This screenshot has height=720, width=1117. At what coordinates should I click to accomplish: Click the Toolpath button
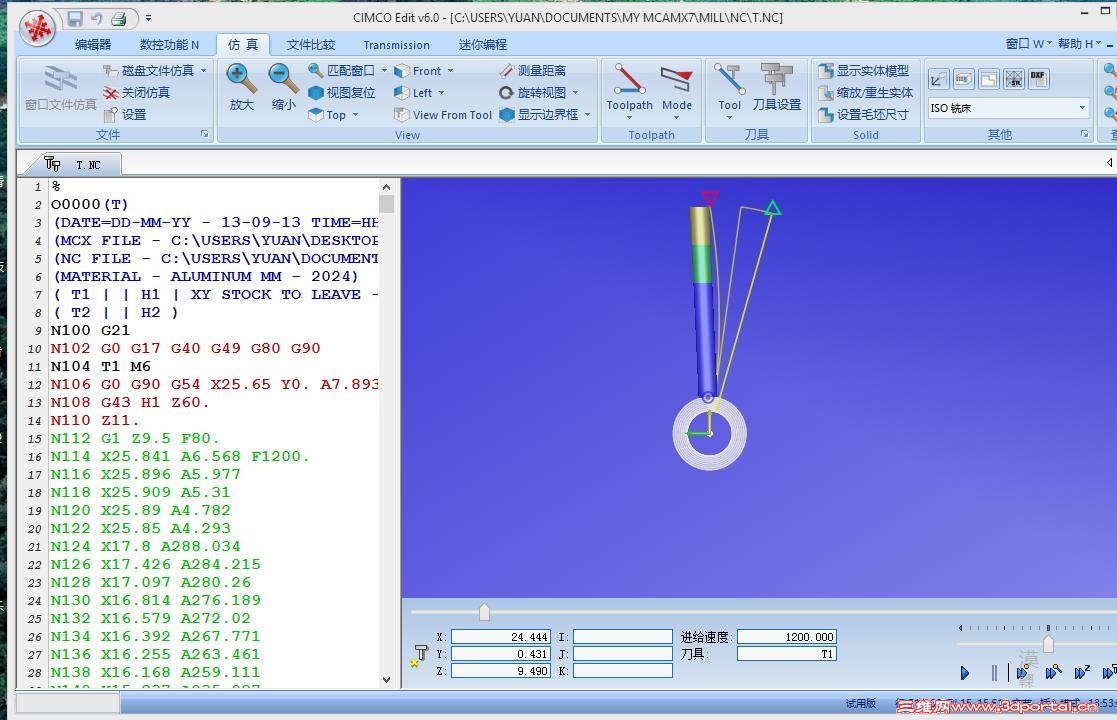tap(629, 88)
